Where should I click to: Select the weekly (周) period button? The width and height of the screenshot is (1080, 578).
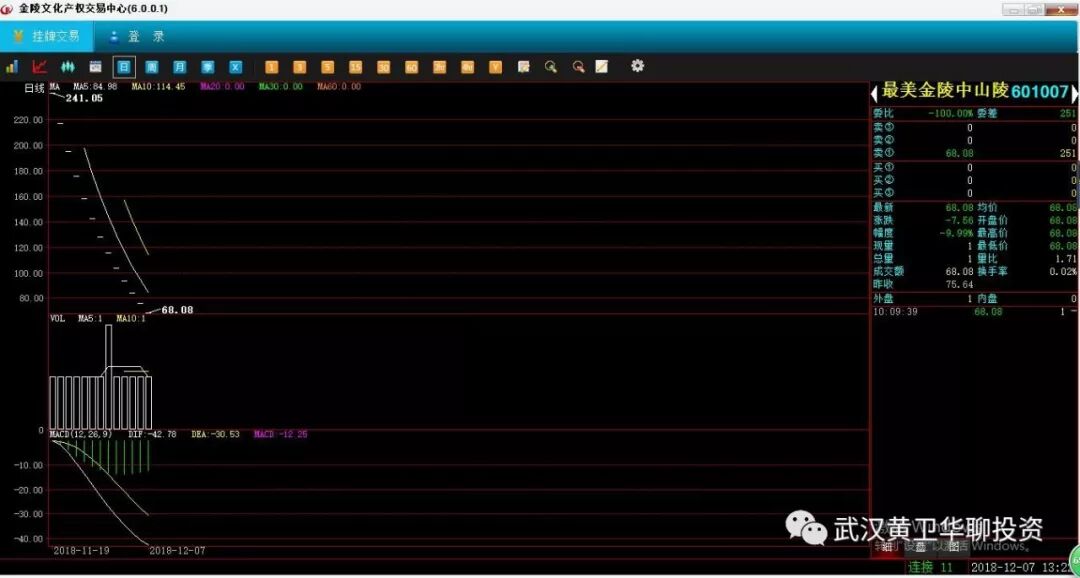click(x=152, y=67)
